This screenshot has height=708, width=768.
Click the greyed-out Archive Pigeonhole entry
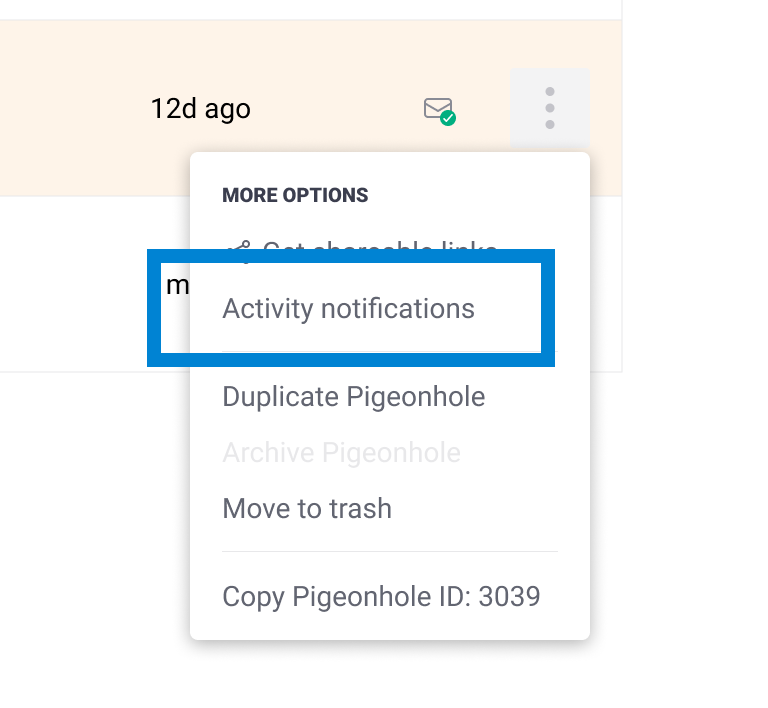(341, 453)
